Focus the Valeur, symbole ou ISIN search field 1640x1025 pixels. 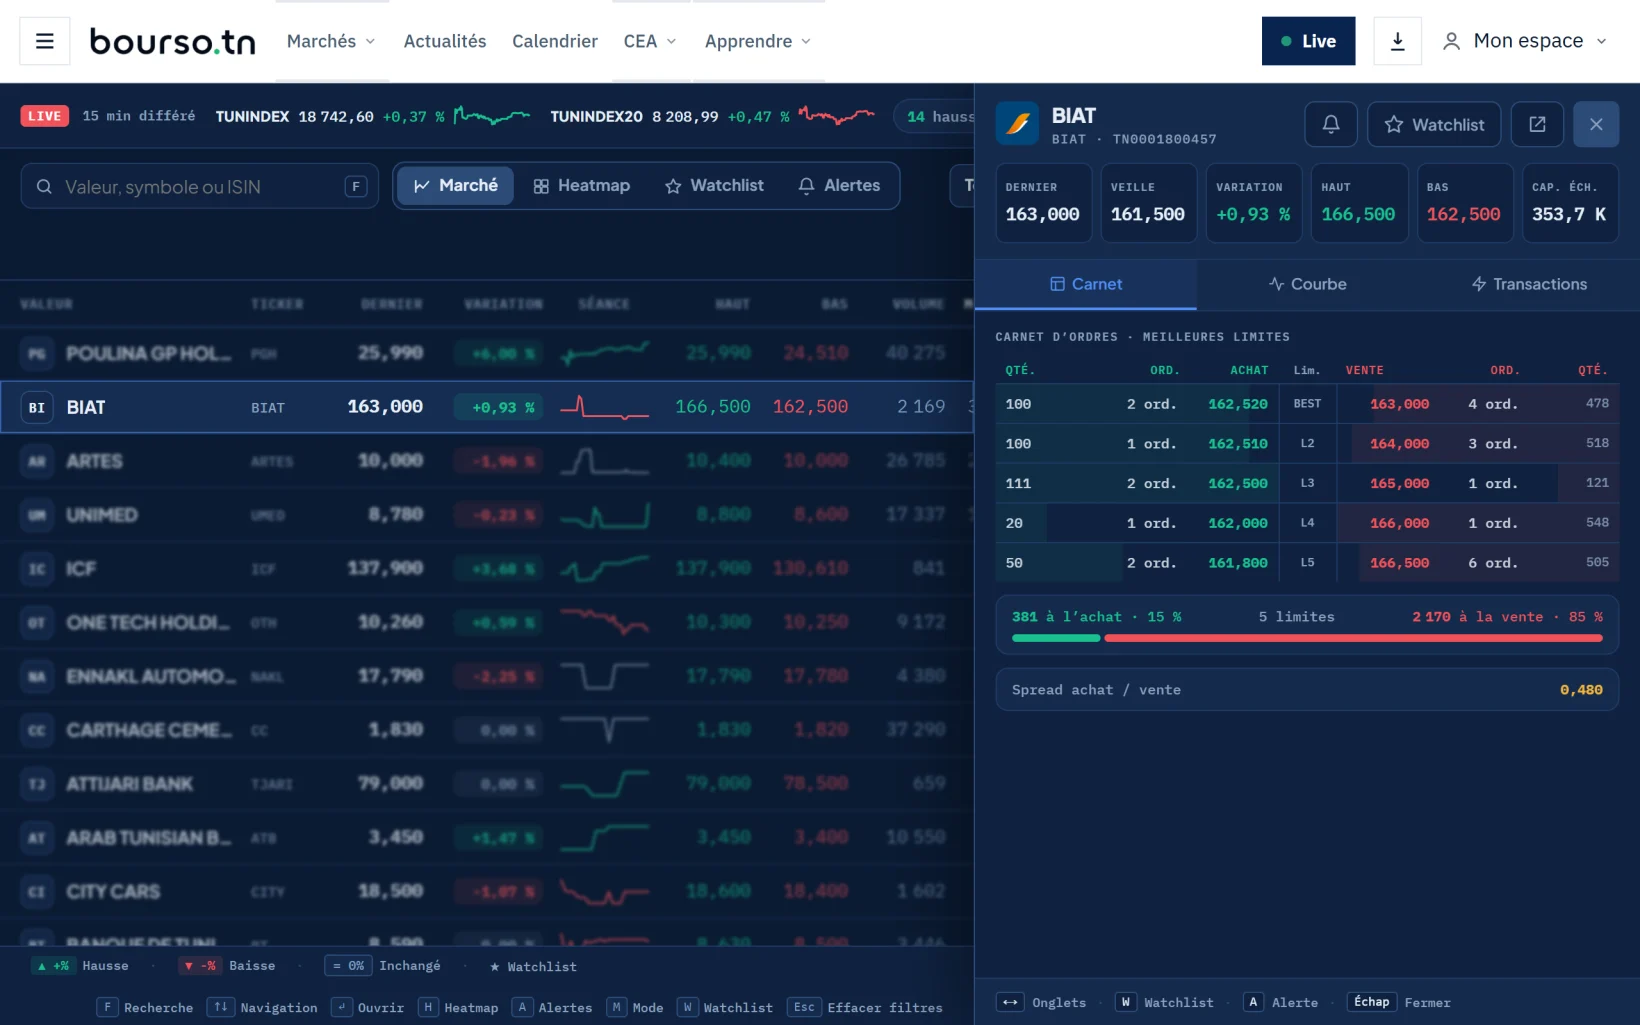[x=200, y=187]
